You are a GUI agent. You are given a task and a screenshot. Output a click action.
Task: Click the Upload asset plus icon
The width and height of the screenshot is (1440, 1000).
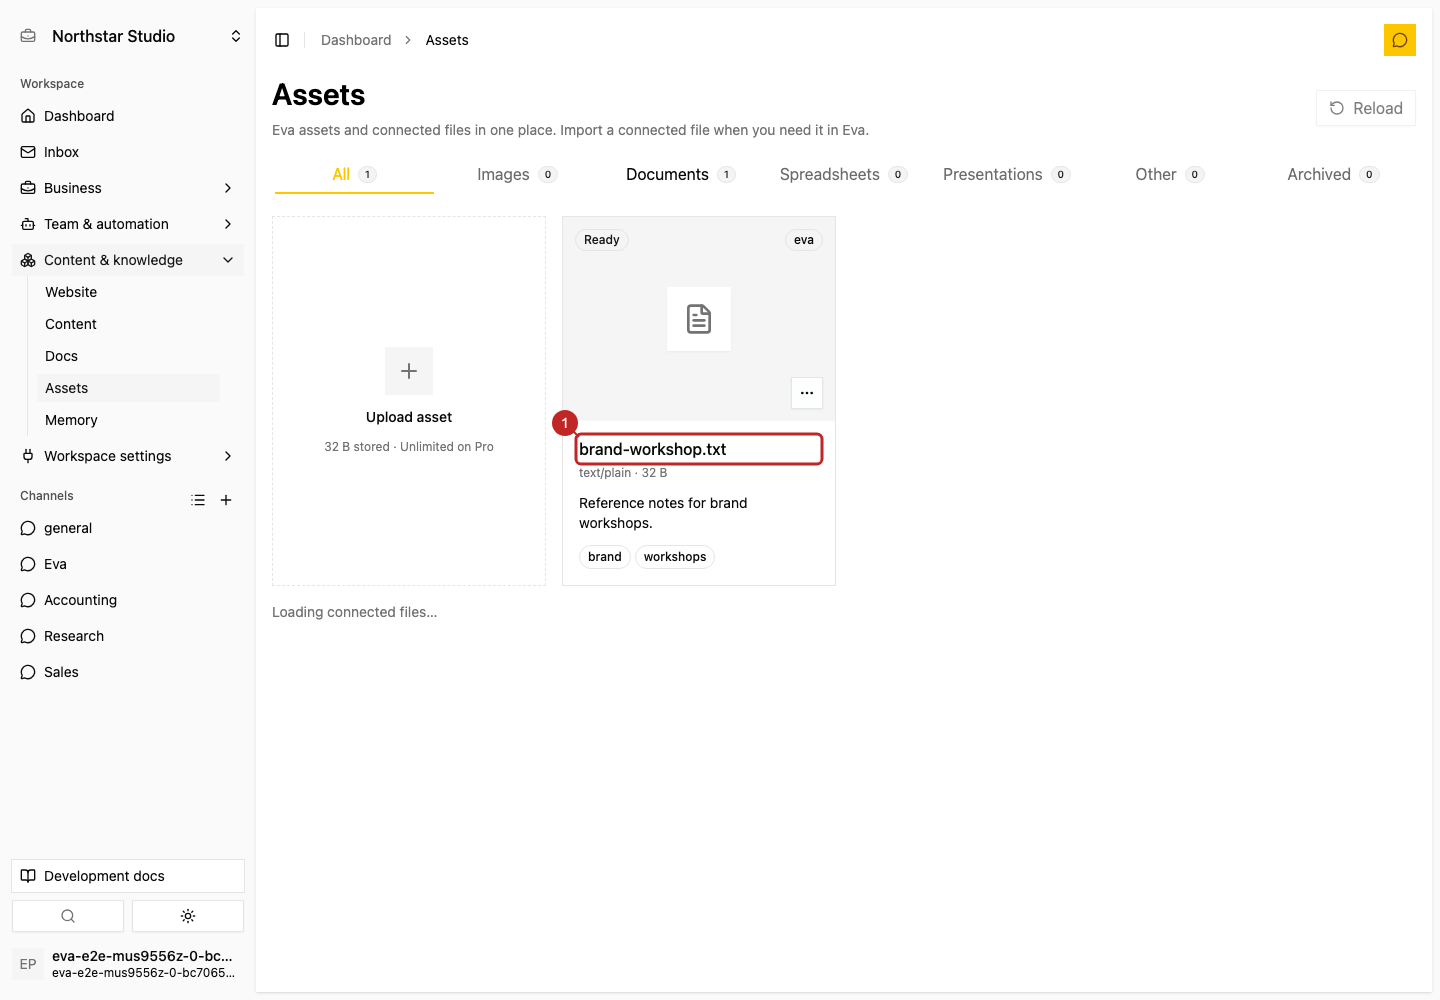[x=409, y=371]
